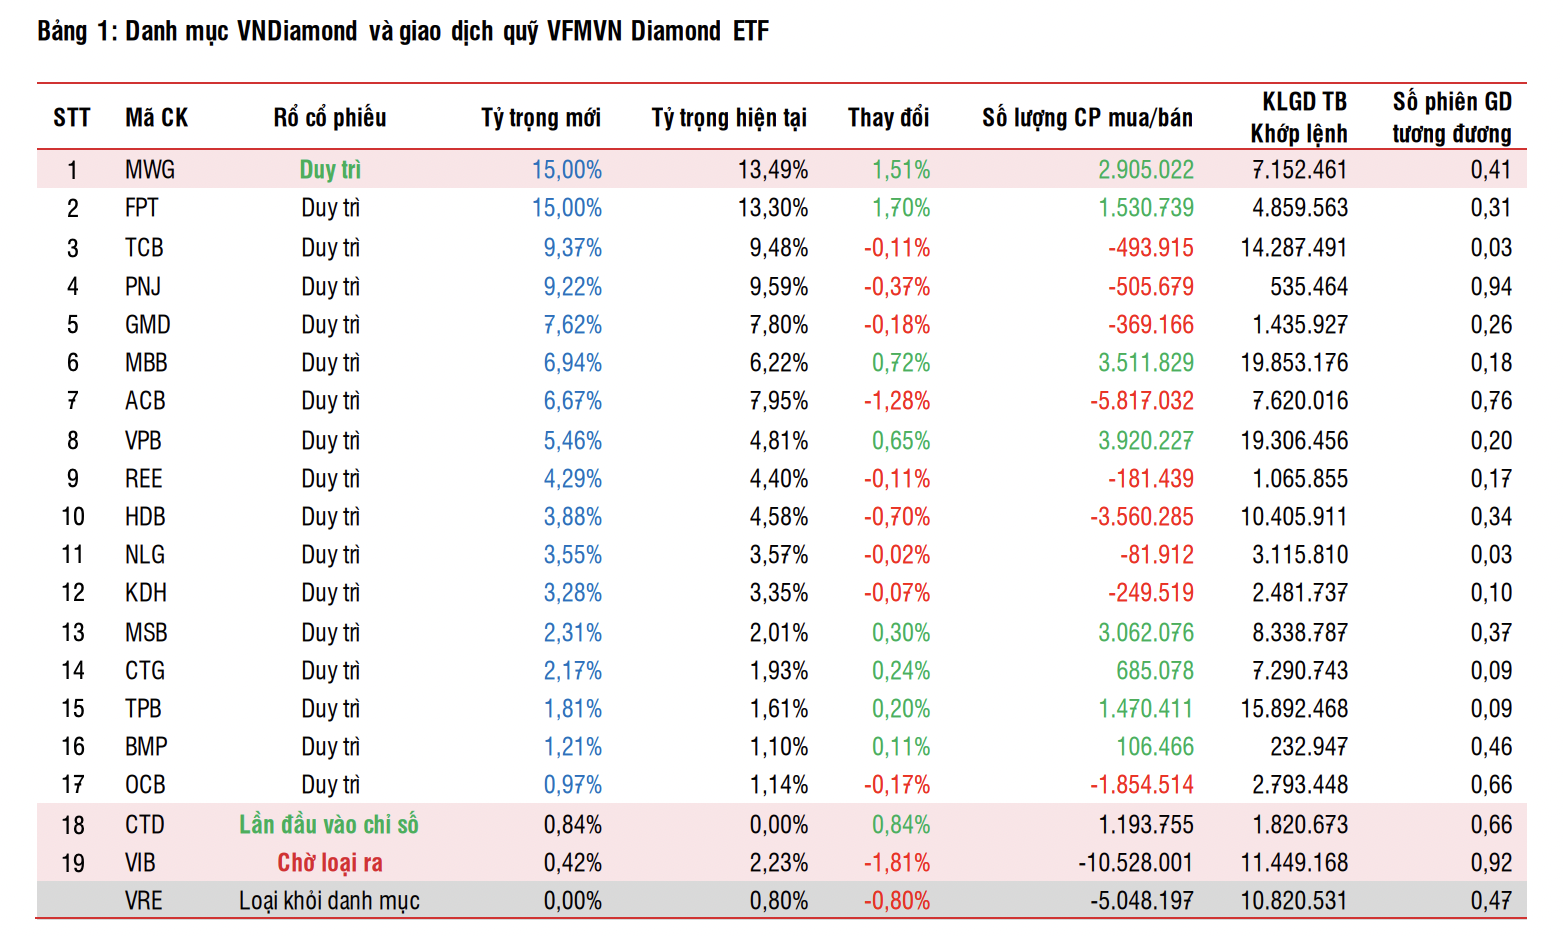1564x936 pixels.
Task: Click share quantity 1.530.739
Action: [x=1146, y=208]
